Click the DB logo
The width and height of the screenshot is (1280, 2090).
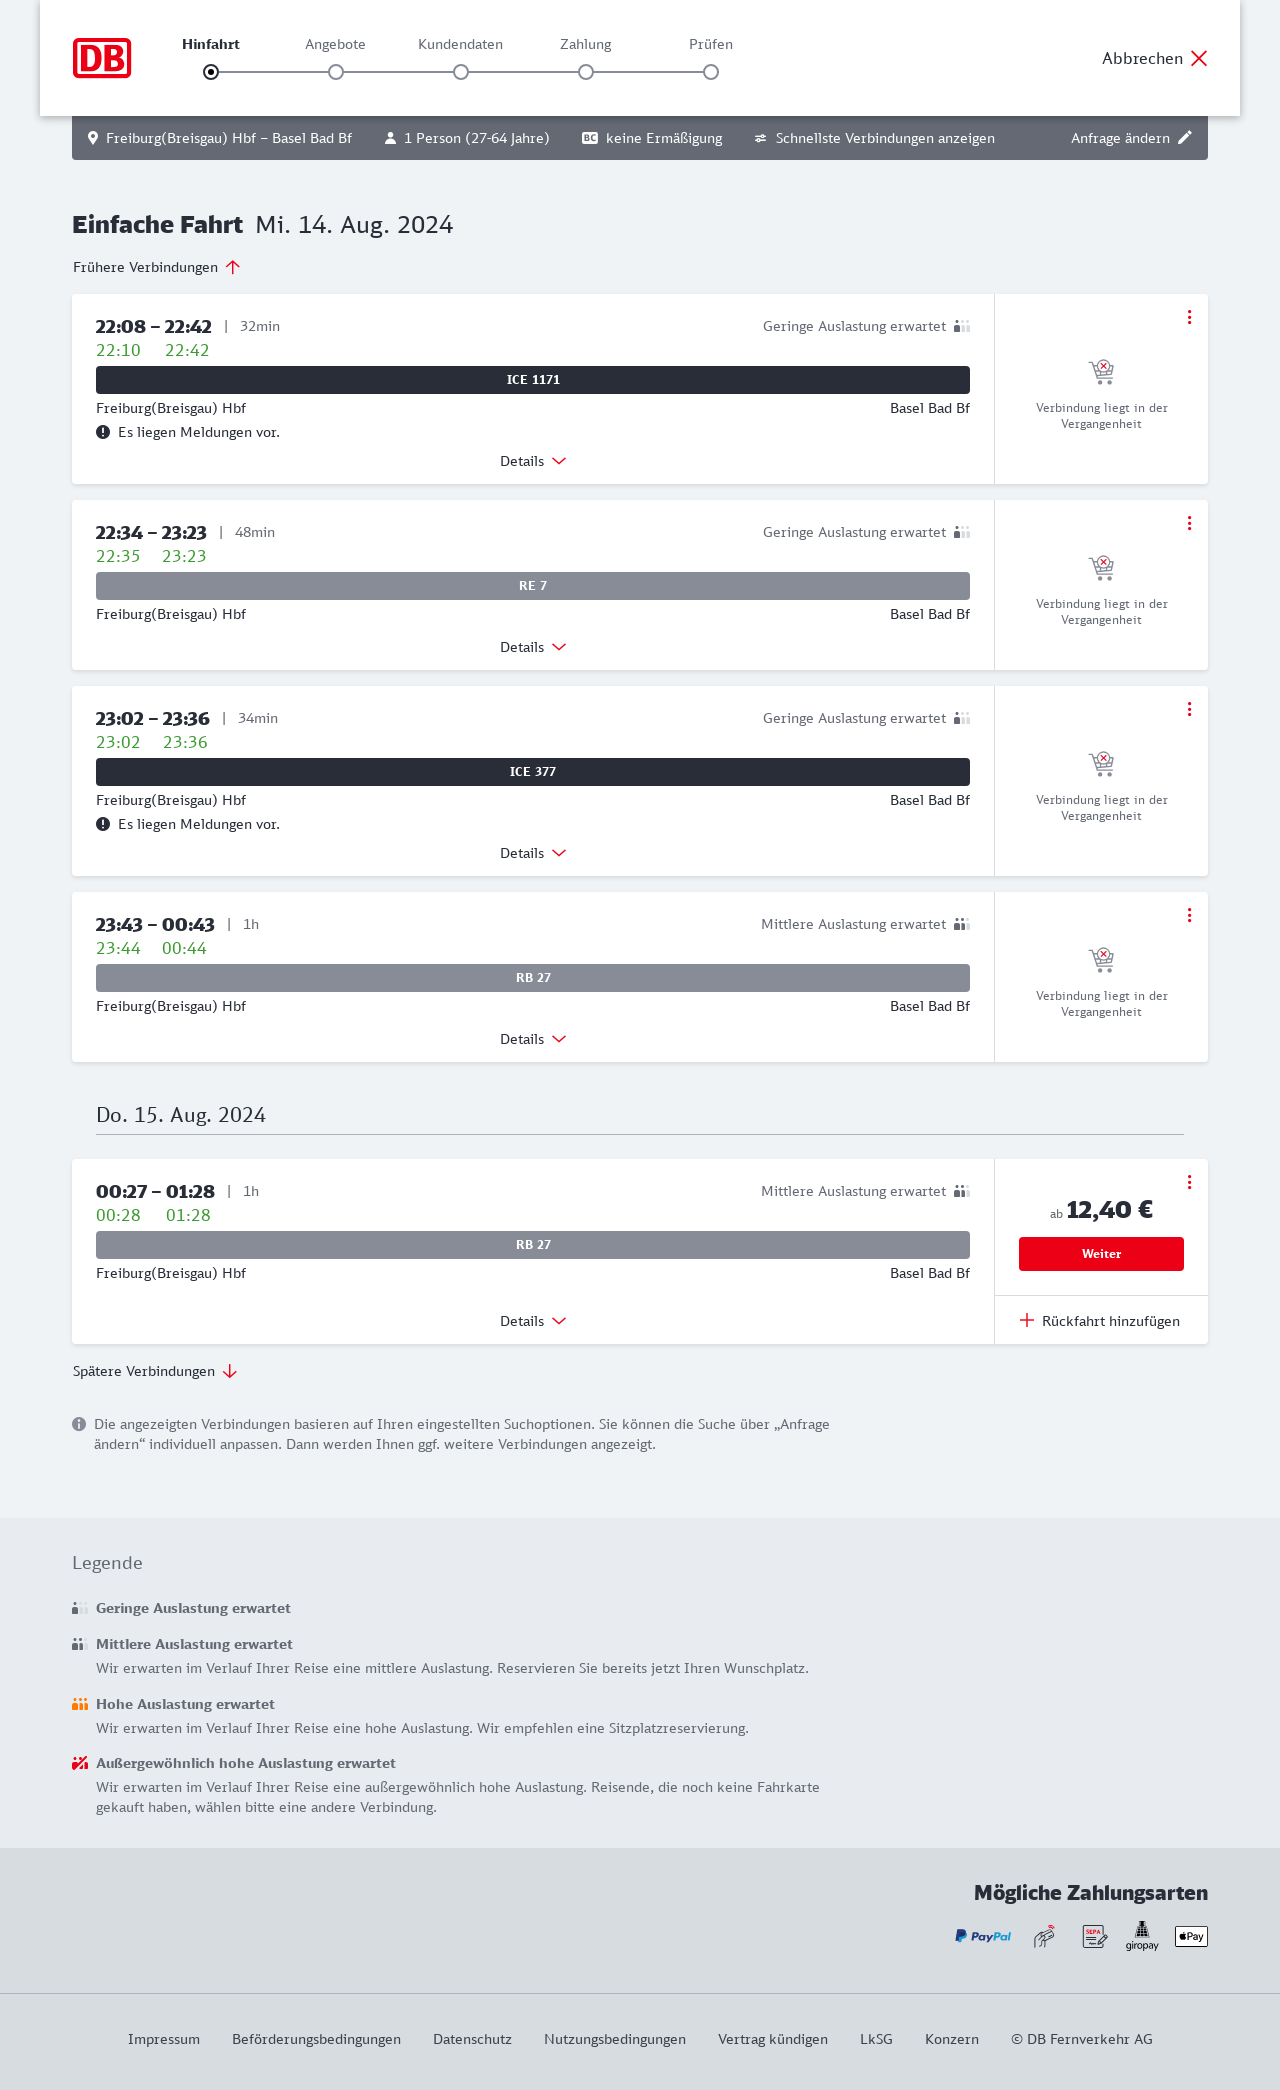102,58
